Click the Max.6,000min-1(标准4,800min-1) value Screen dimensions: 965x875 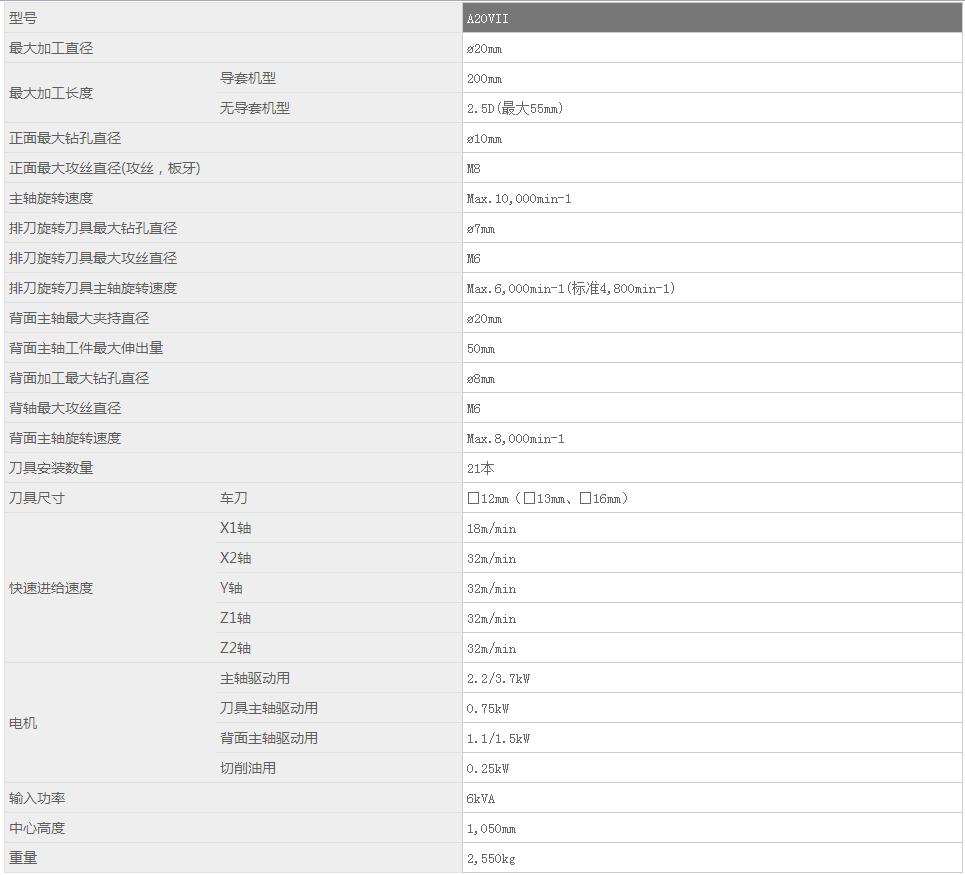point(571,288)
